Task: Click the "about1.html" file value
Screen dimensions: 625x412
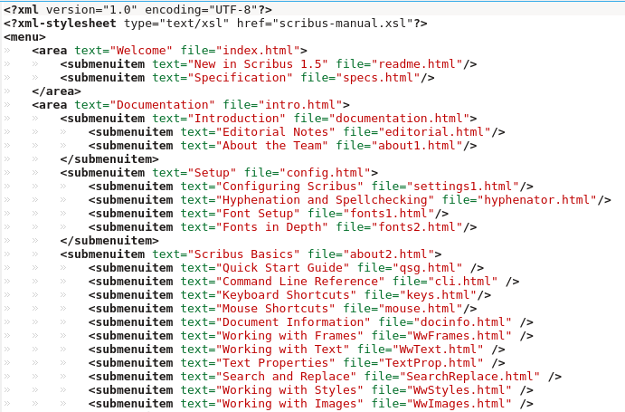Action: [417, 145]
